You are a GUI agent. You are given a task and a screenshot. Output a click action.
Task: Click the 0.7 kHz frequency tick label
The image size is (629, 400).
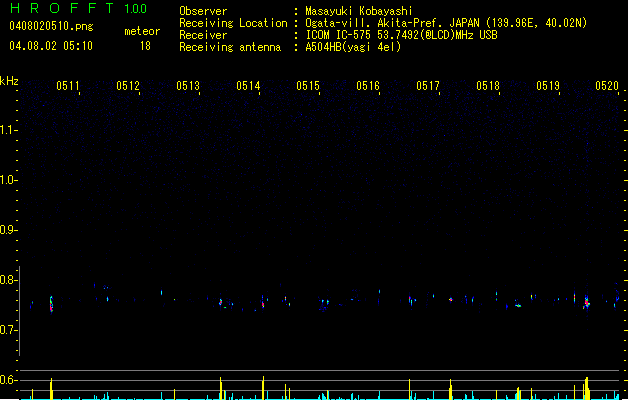click(x=8, y=330)
